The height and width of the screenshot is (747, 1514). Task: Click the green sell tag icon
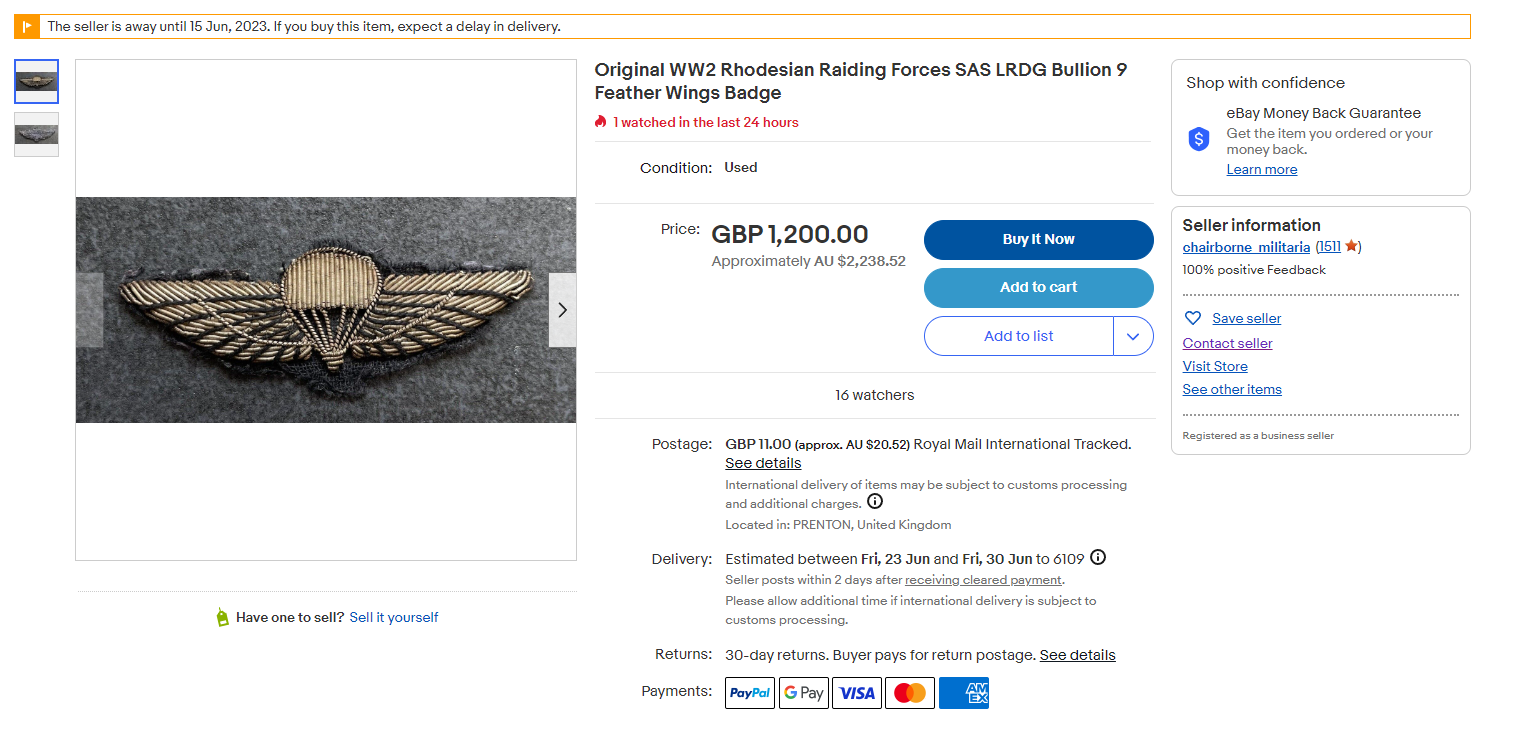pyautogui.click(x=222, y=617)
